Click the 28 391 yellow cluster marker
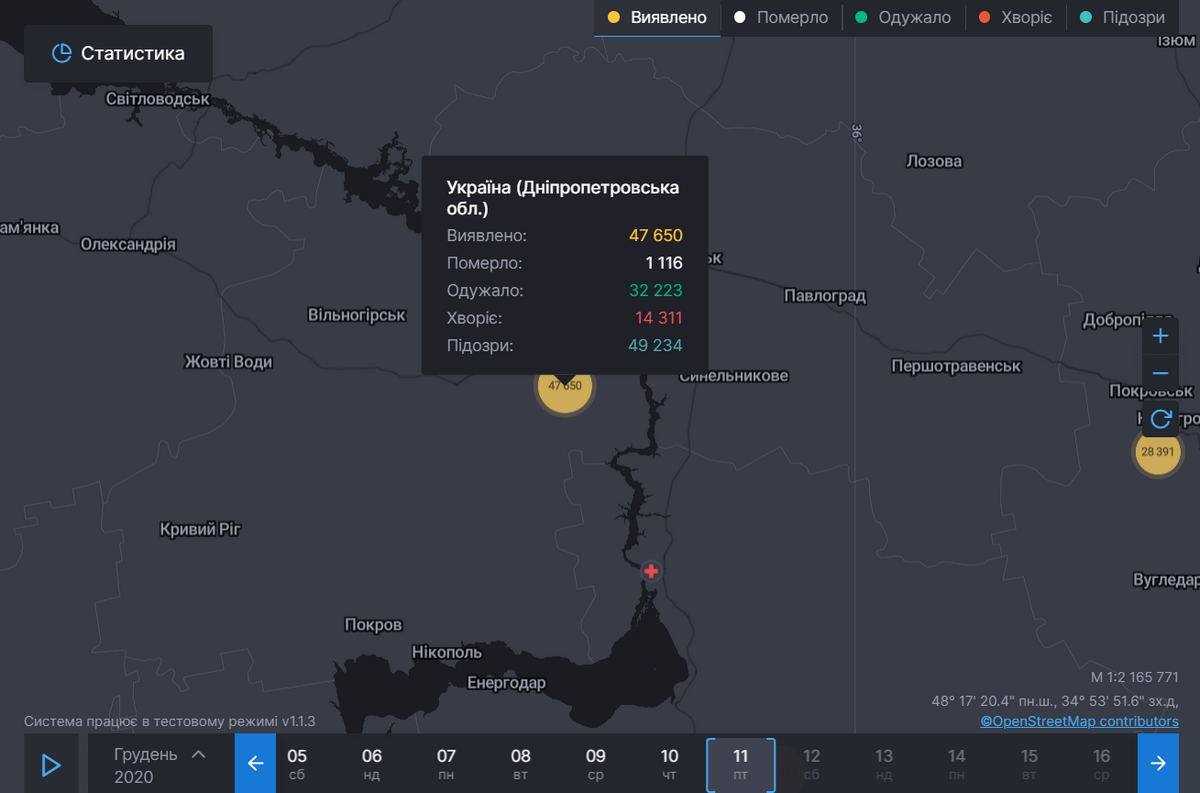This screenshot has width=1200, height=793. 1157,452
